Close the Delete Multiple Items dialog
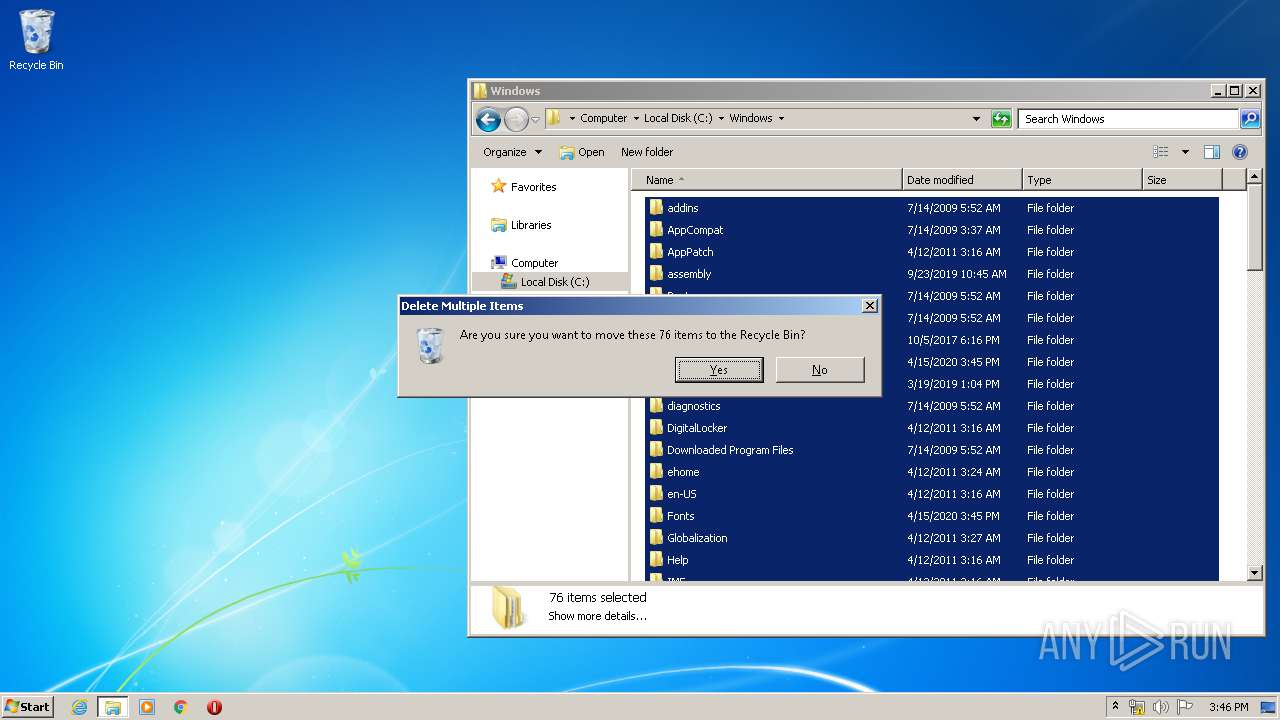 tap(870, 306)
